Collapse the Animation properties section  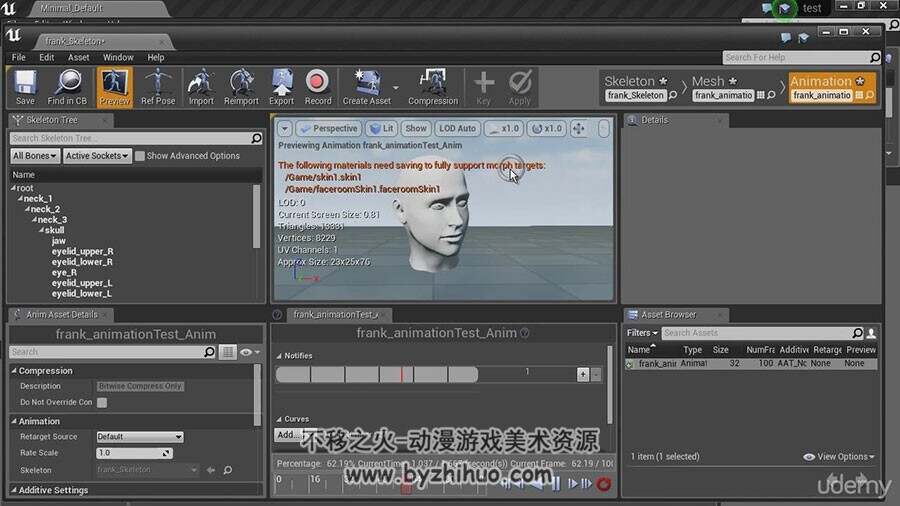pos(14,421)
